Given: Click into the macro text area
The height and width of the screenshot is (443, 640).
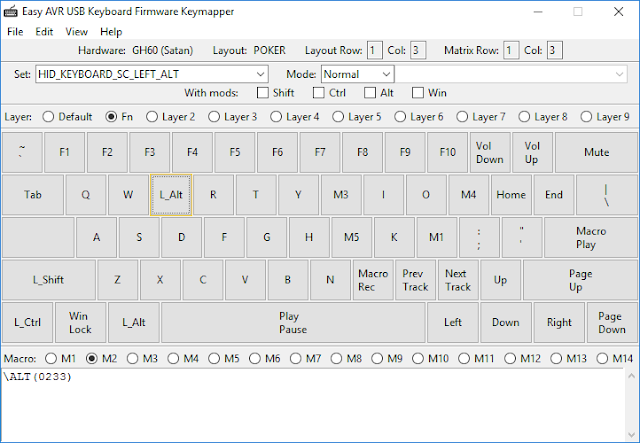Looking at the screenshot, I should point(313,404).
